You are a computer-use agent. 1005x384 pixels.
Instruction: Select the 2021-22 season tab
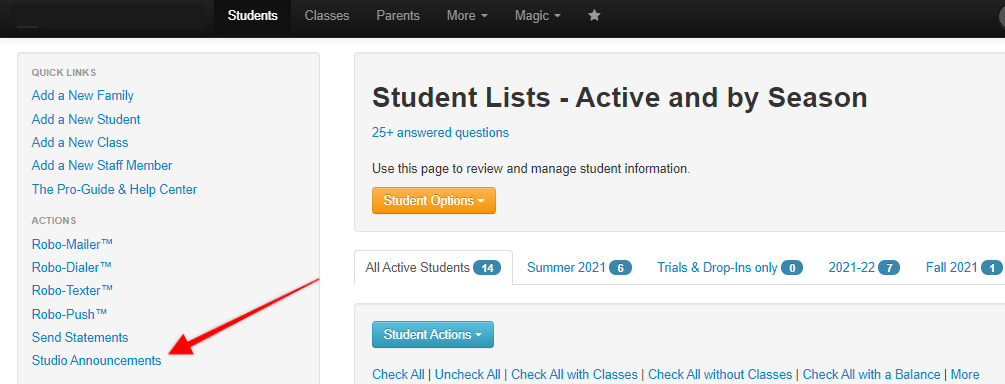click(x=864, y=267)
